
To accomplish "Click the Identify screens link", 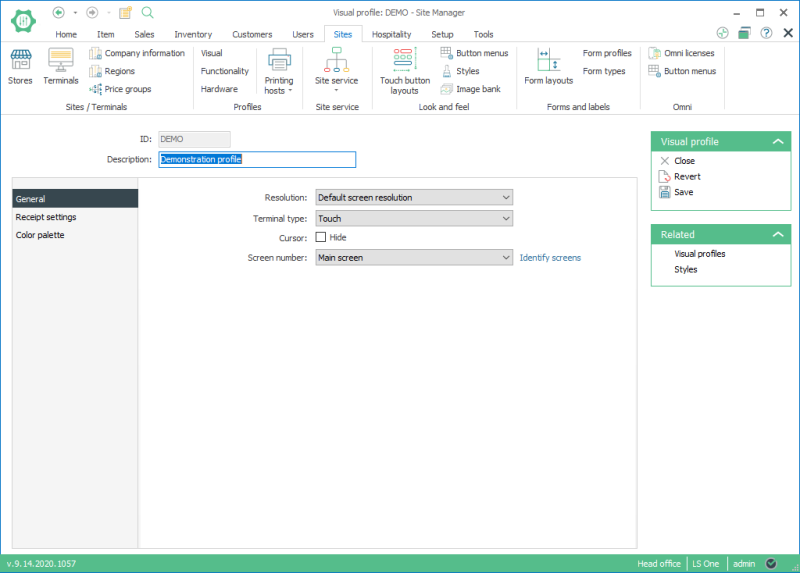I will [x=550, y=258].
